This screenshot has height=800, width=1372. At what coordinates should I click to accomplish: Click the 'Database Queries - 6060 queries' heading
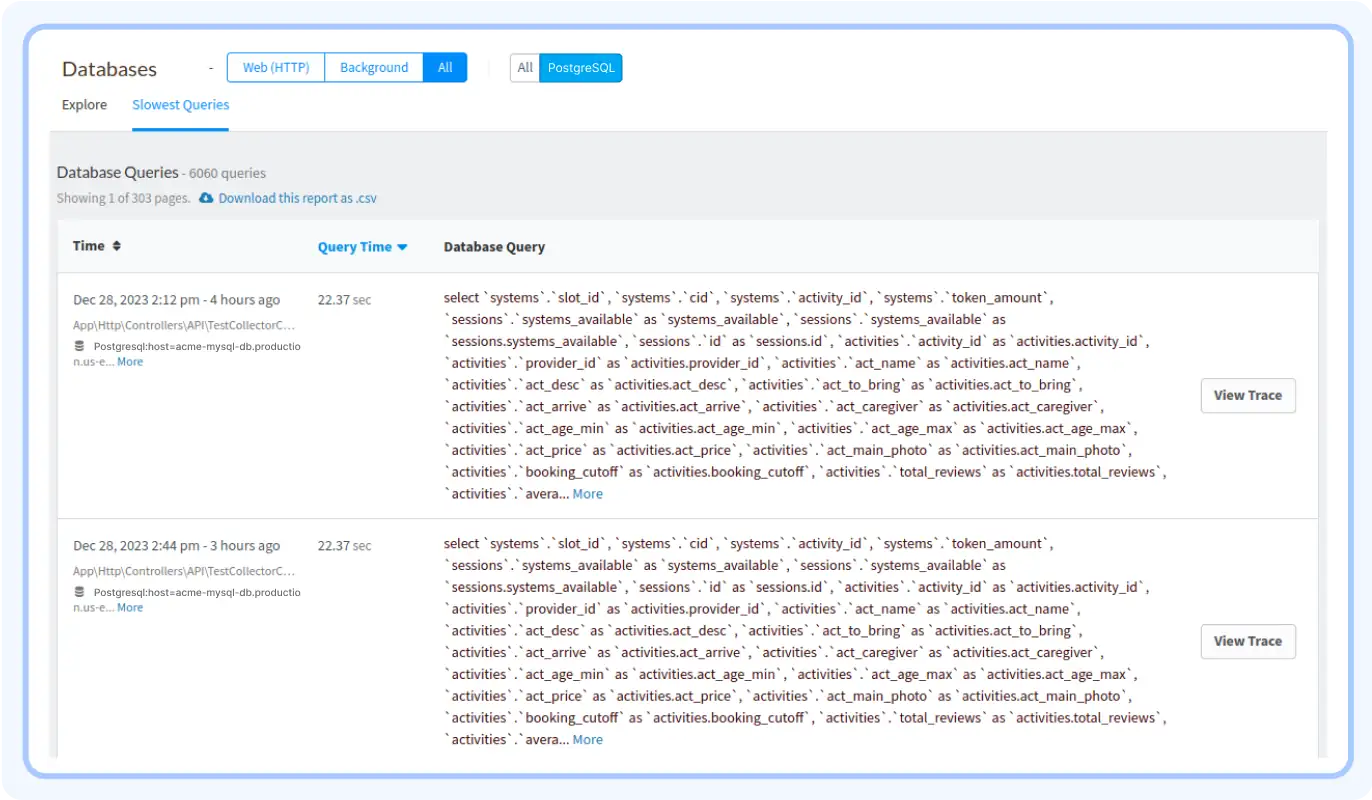click(x=161, y=173)
